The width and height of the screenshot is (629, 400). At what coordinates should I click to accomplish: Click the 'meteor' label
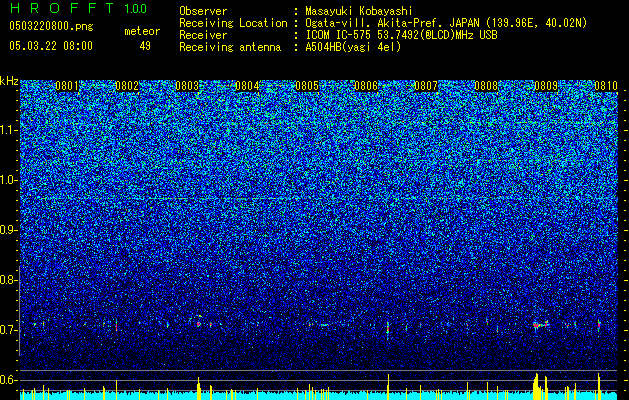142,31
